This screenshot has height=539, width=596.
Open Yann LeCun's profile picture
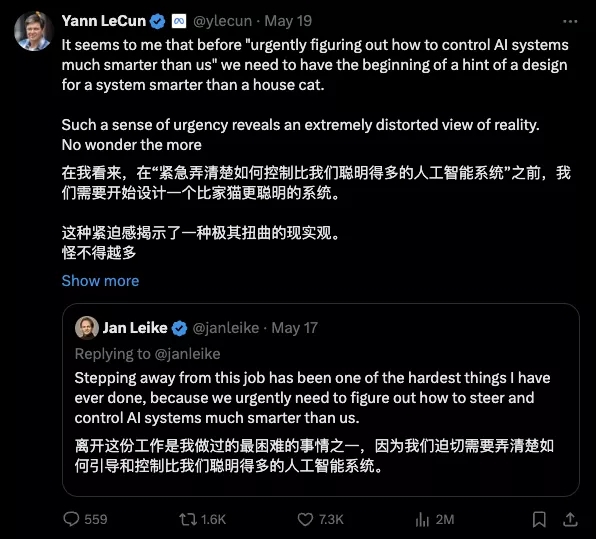tap(33, 31)
